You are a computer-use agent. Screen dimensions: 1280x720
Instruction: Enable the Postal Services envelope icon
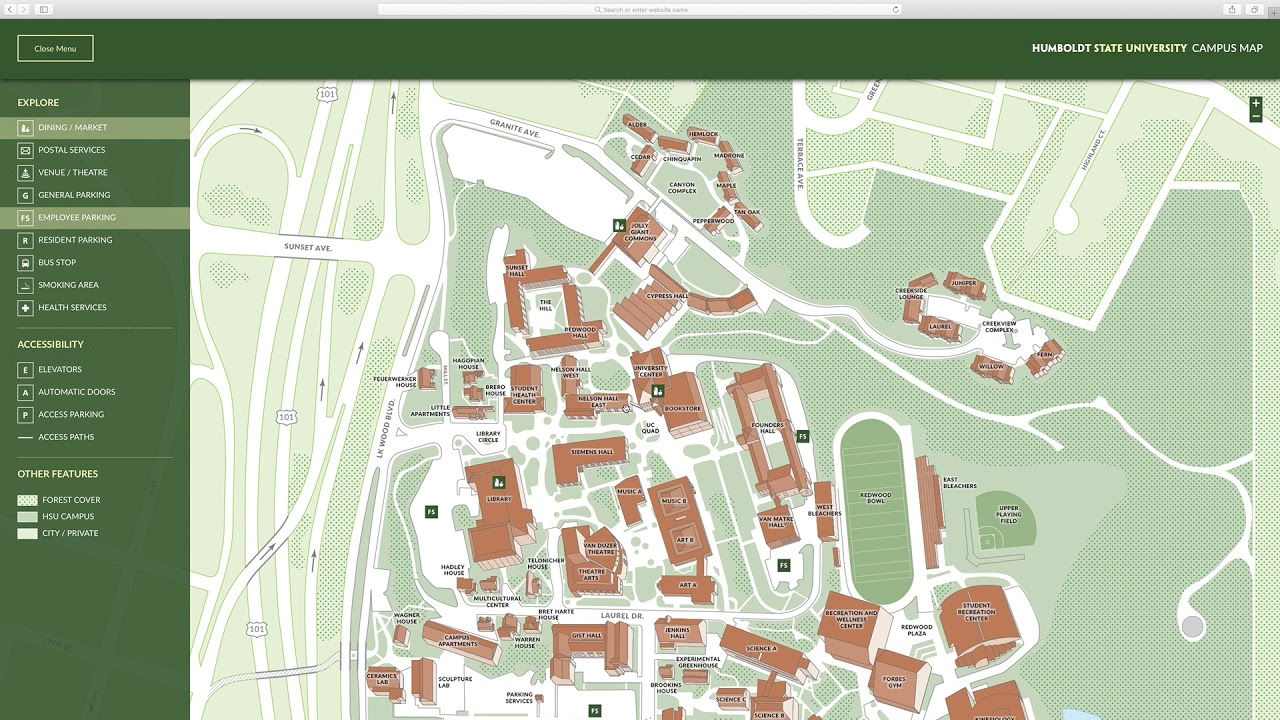pyautogui.click(x=26, y=150)
